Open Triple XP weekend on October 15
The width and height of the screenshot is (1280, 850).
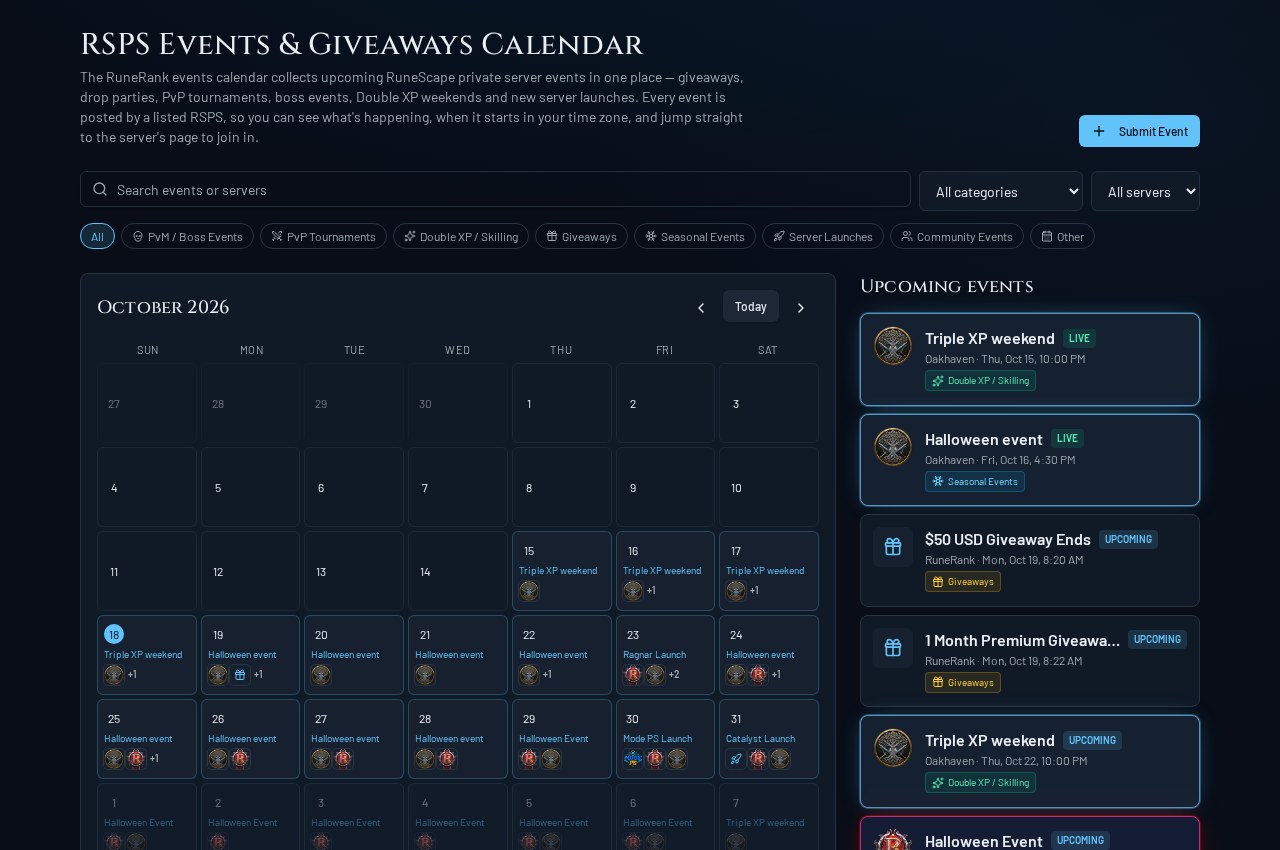point(558,570)
